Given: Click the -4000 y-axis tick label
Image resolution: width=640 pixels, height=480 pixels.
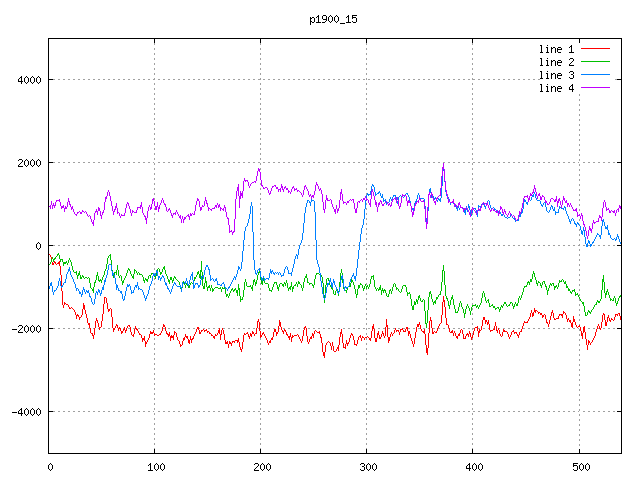Looking at the screenshot, I should click(x=25, y=412).
